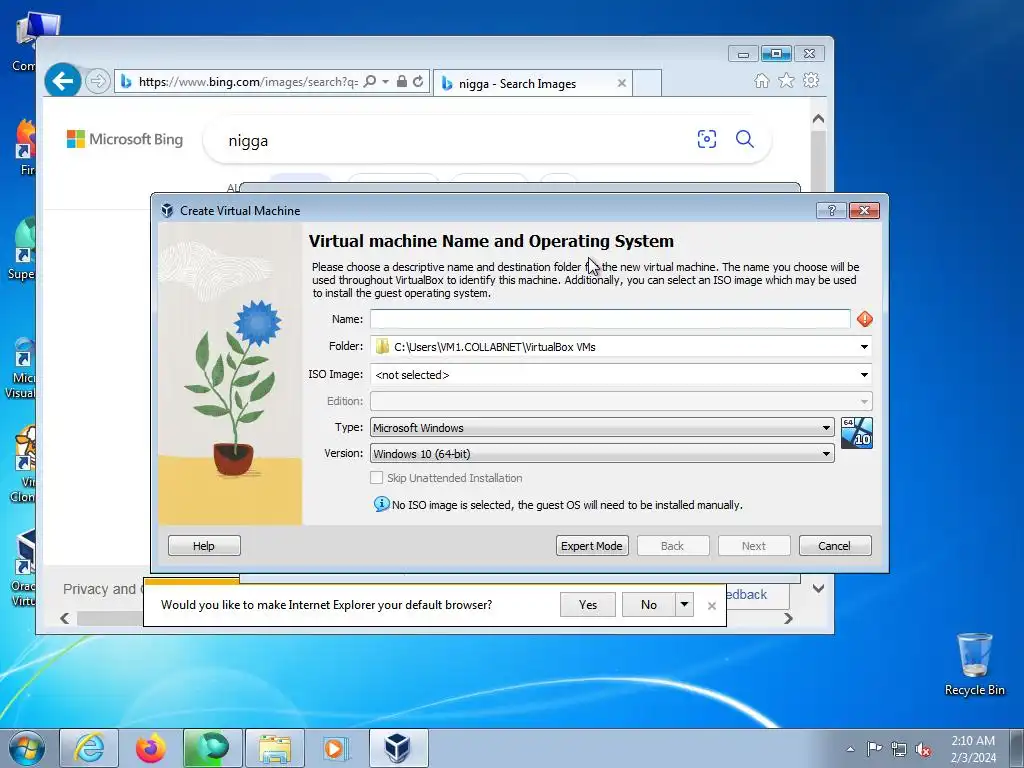This screenshot has height=768, width=1024.
Task: Click the Back button in the wizard
Action: tap(673, 546)
